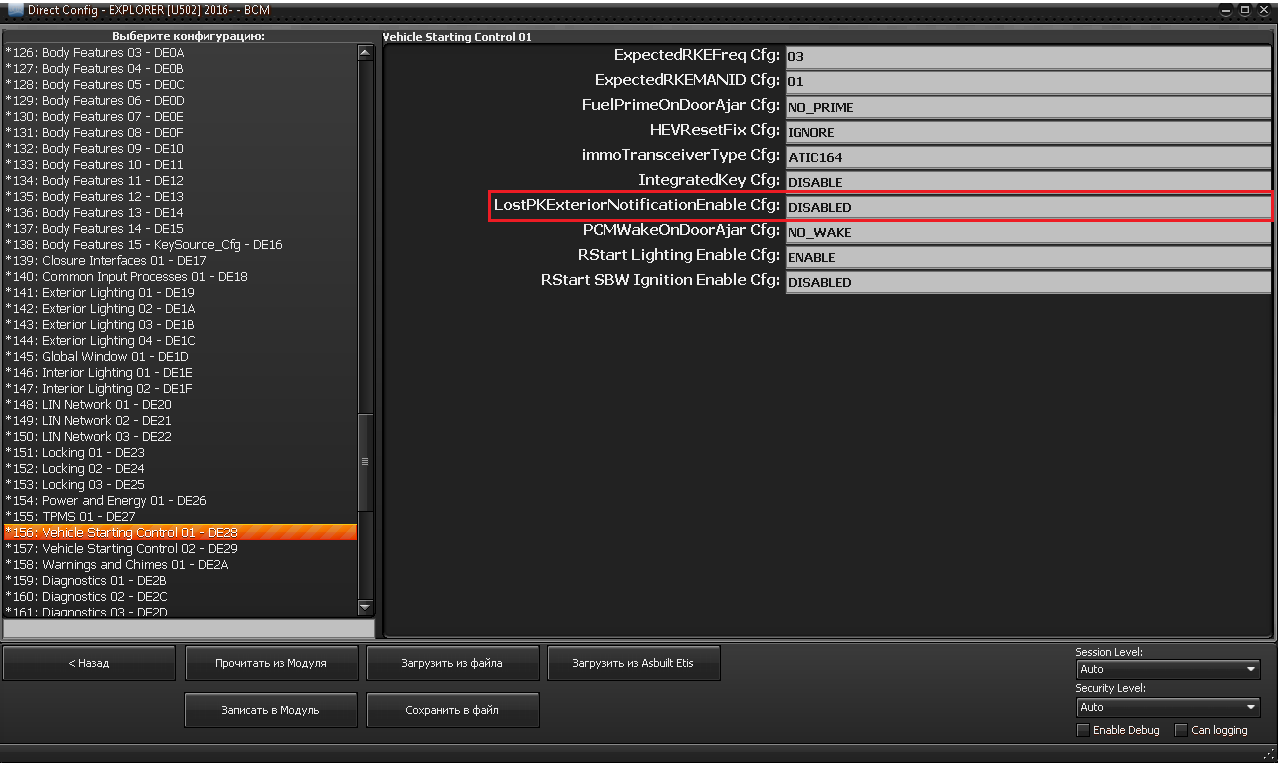Minimize the Direct Config window

click(1227, 9)
